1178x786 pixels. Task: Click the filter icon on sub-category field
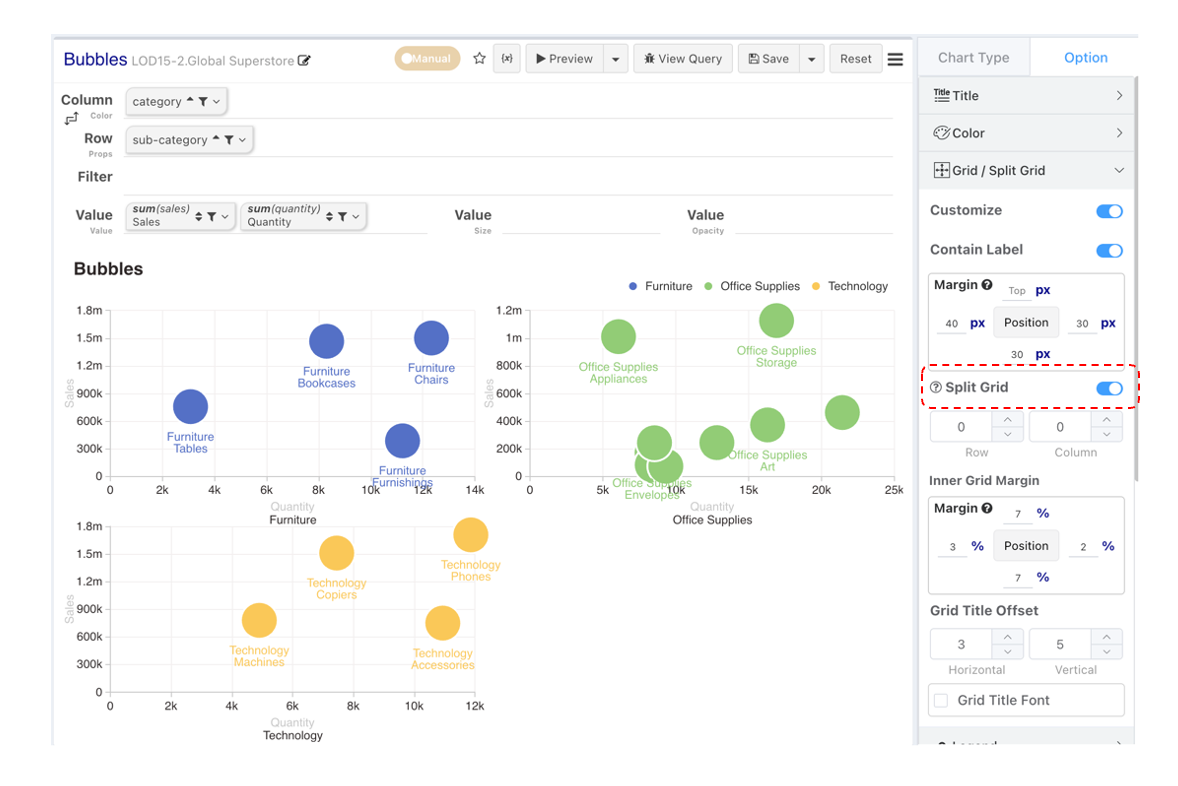228,140
